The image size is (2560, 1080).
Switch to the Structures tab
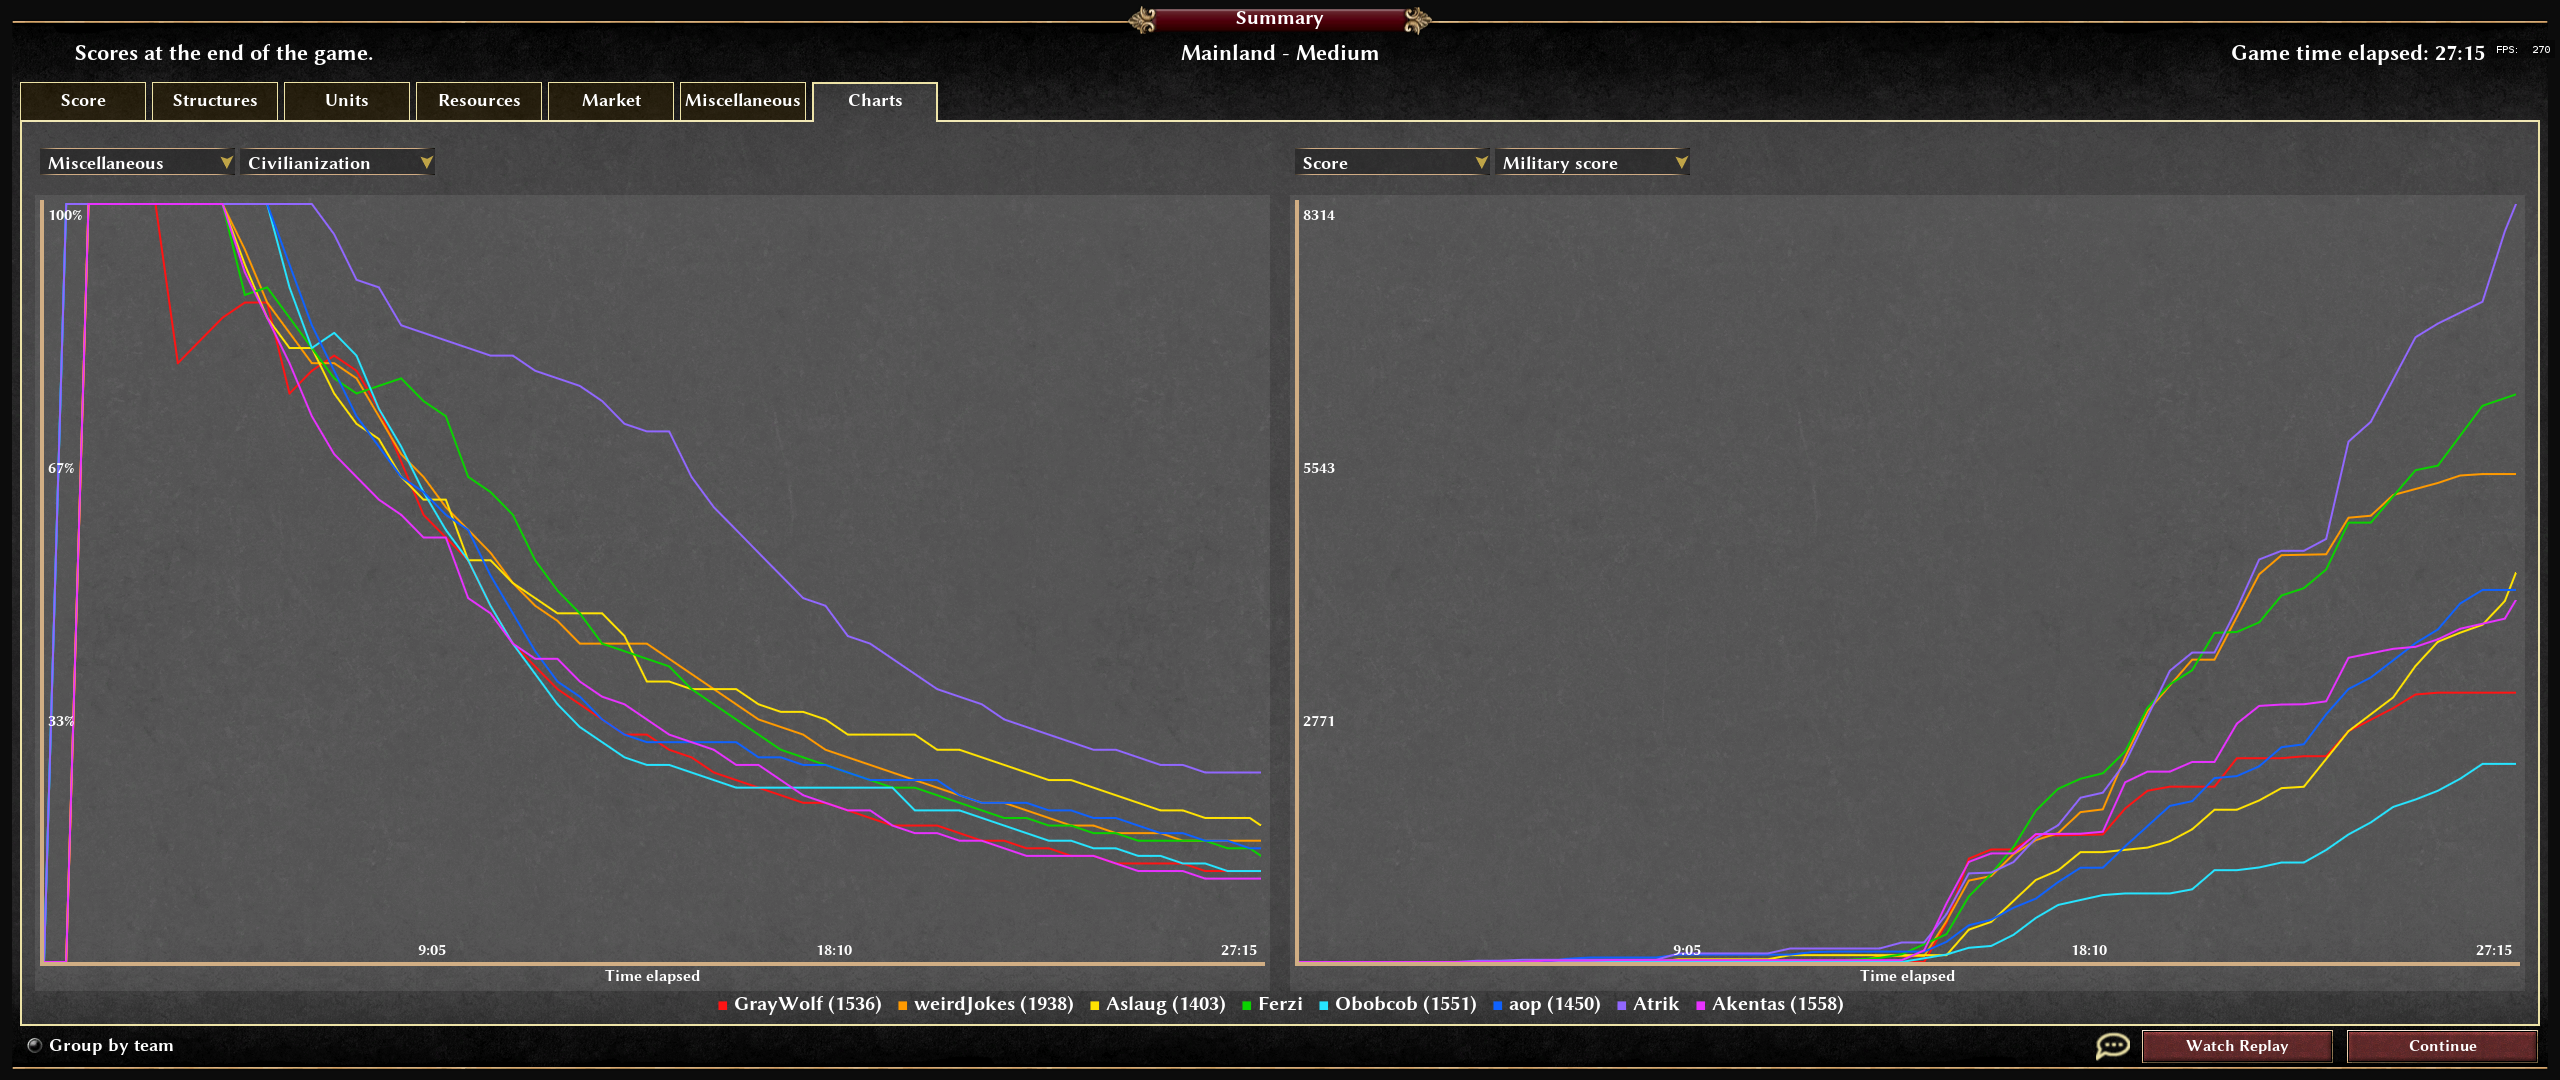click(214, 100)
